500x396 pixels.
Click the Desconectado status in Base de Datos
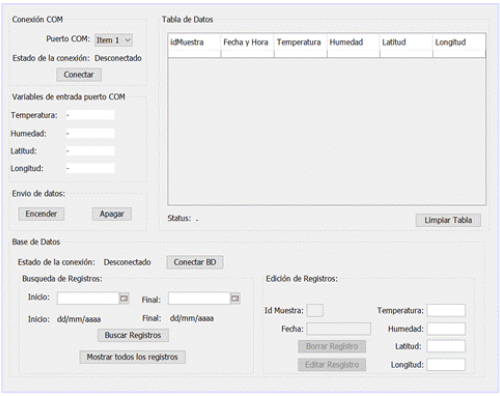[x=127, y=262]
